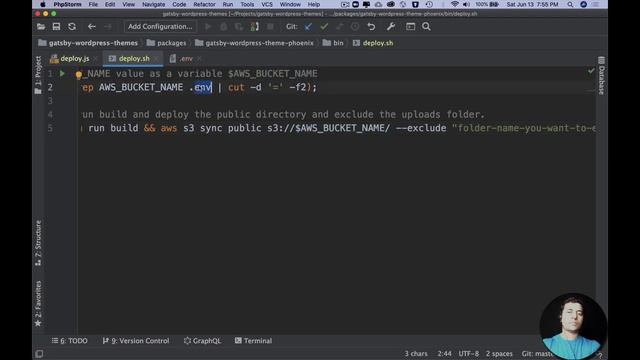Screen dimensions: 640x360
Task: Click the Open folder toolbar icon
Action: (41, 27)
